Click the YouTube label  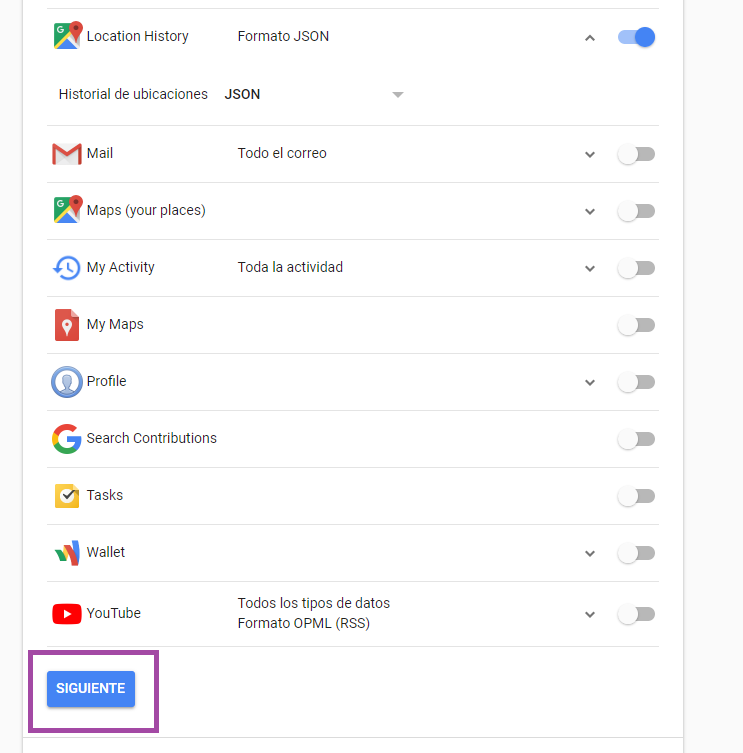click(x=113, y=613)
